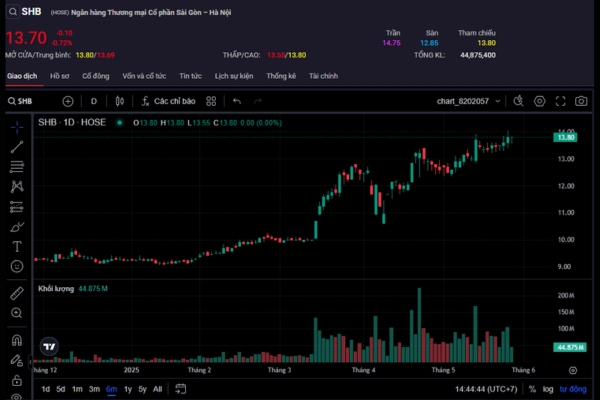The height and width of the screenshot is (400, 600).
Task: Click the TỔNG KL value 44,875,400
Action: 478,55
